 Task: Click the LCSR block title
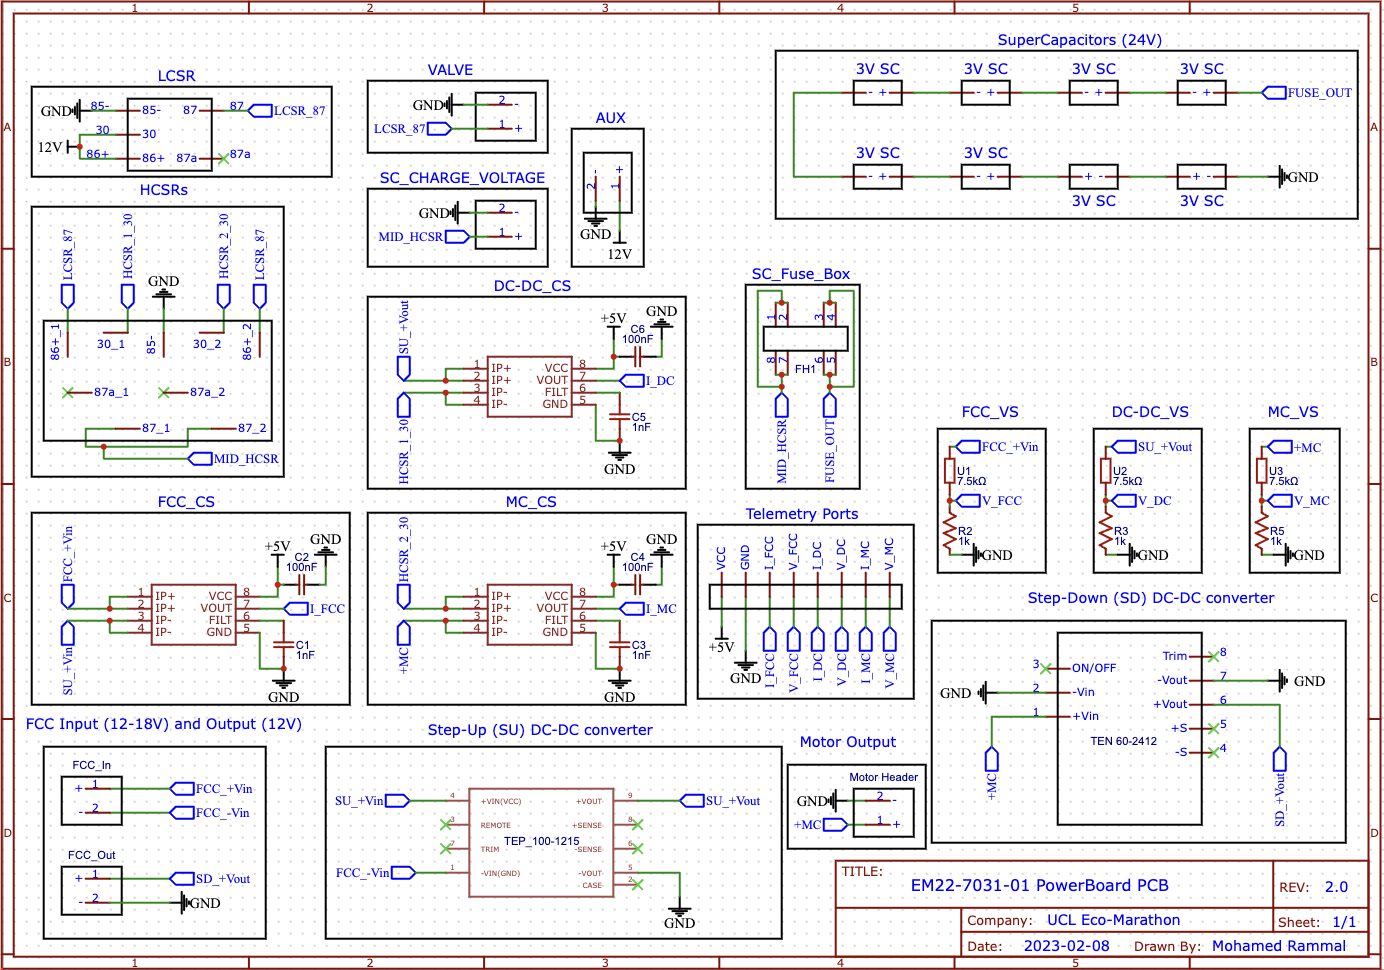(x=176, y=76)
